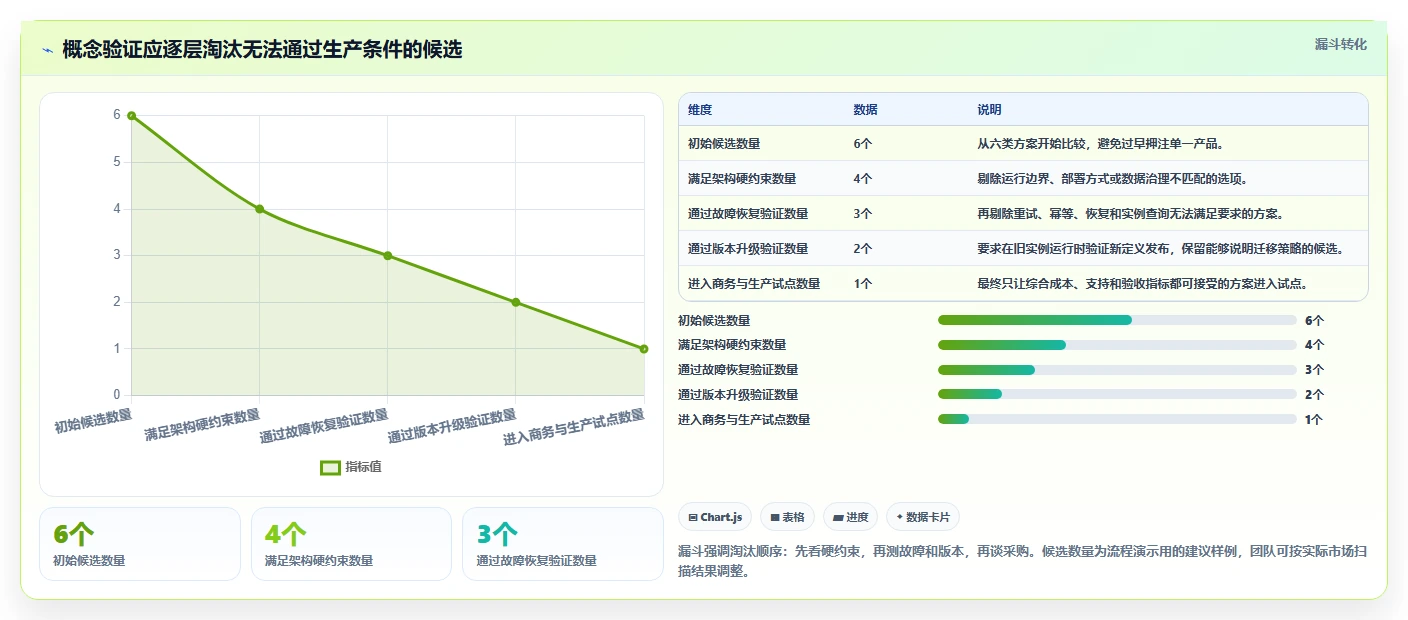This screenshot has height=620, width=1408.
Task: Click the chart data point at value 6
Action: [x=131, y=116]
